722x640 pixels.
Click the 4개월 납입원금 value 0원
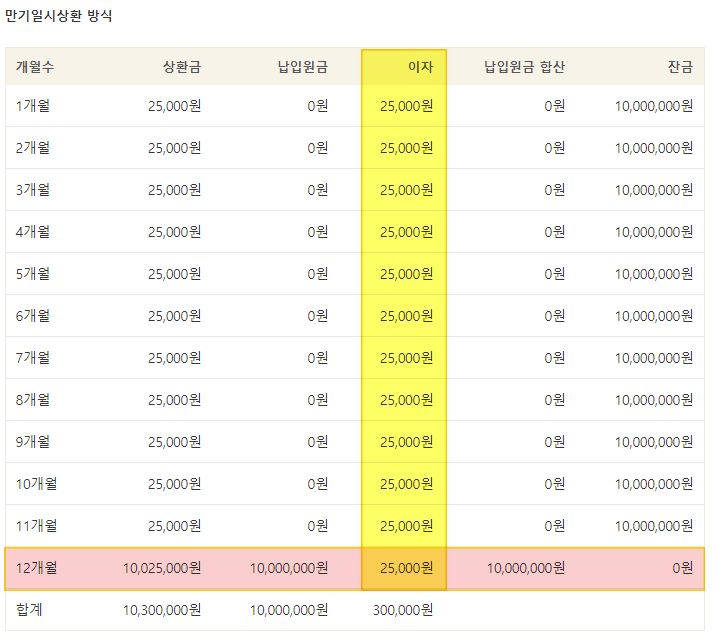318,232
